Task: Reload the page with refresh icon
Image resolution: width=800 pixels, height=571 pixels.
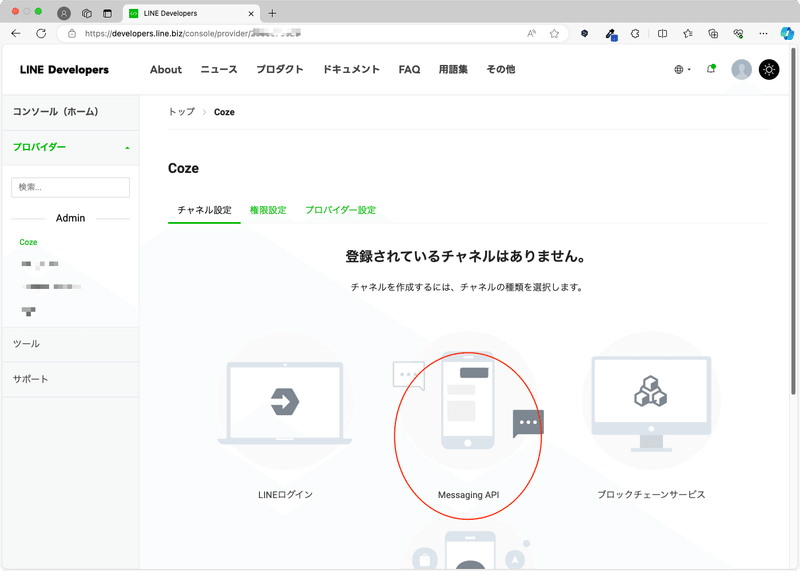Action: pyautogui.click(x=41, y=34)
